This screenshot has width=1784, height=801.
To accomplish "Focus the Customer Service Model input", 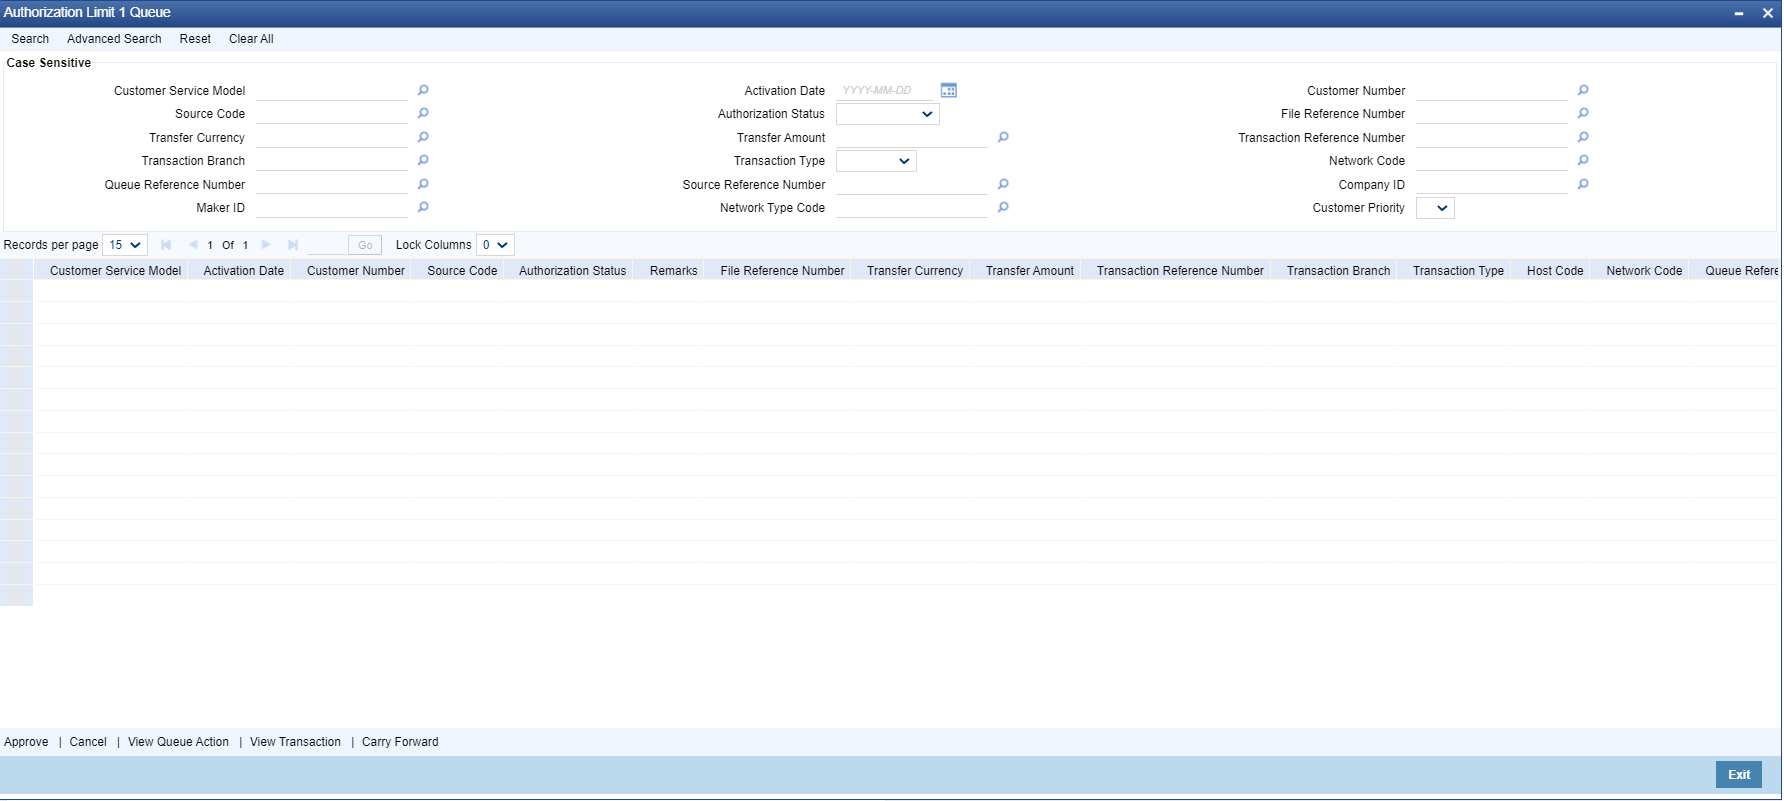I will coord(332,90).
